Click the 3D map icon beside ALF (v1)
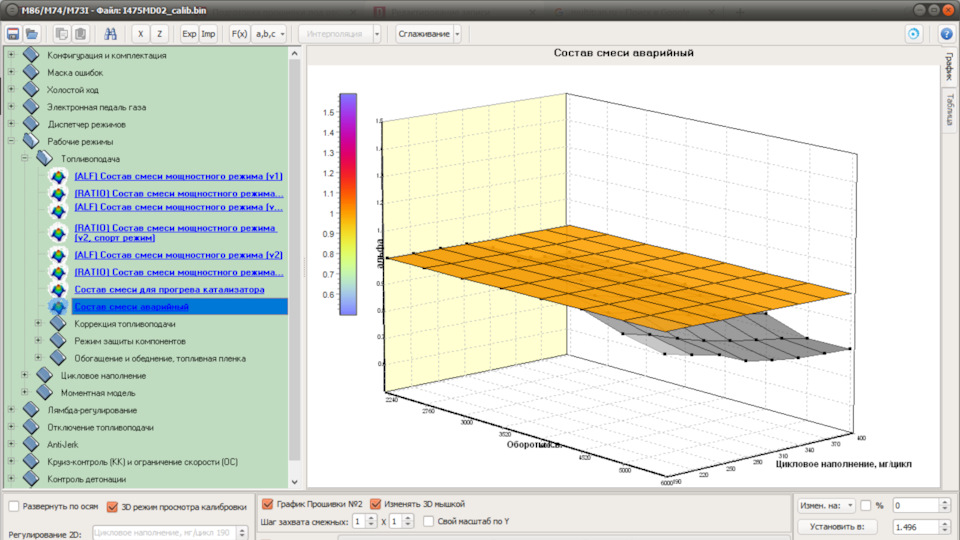The width and height of the screenshot is (960, 540). (x=58, y=177)
